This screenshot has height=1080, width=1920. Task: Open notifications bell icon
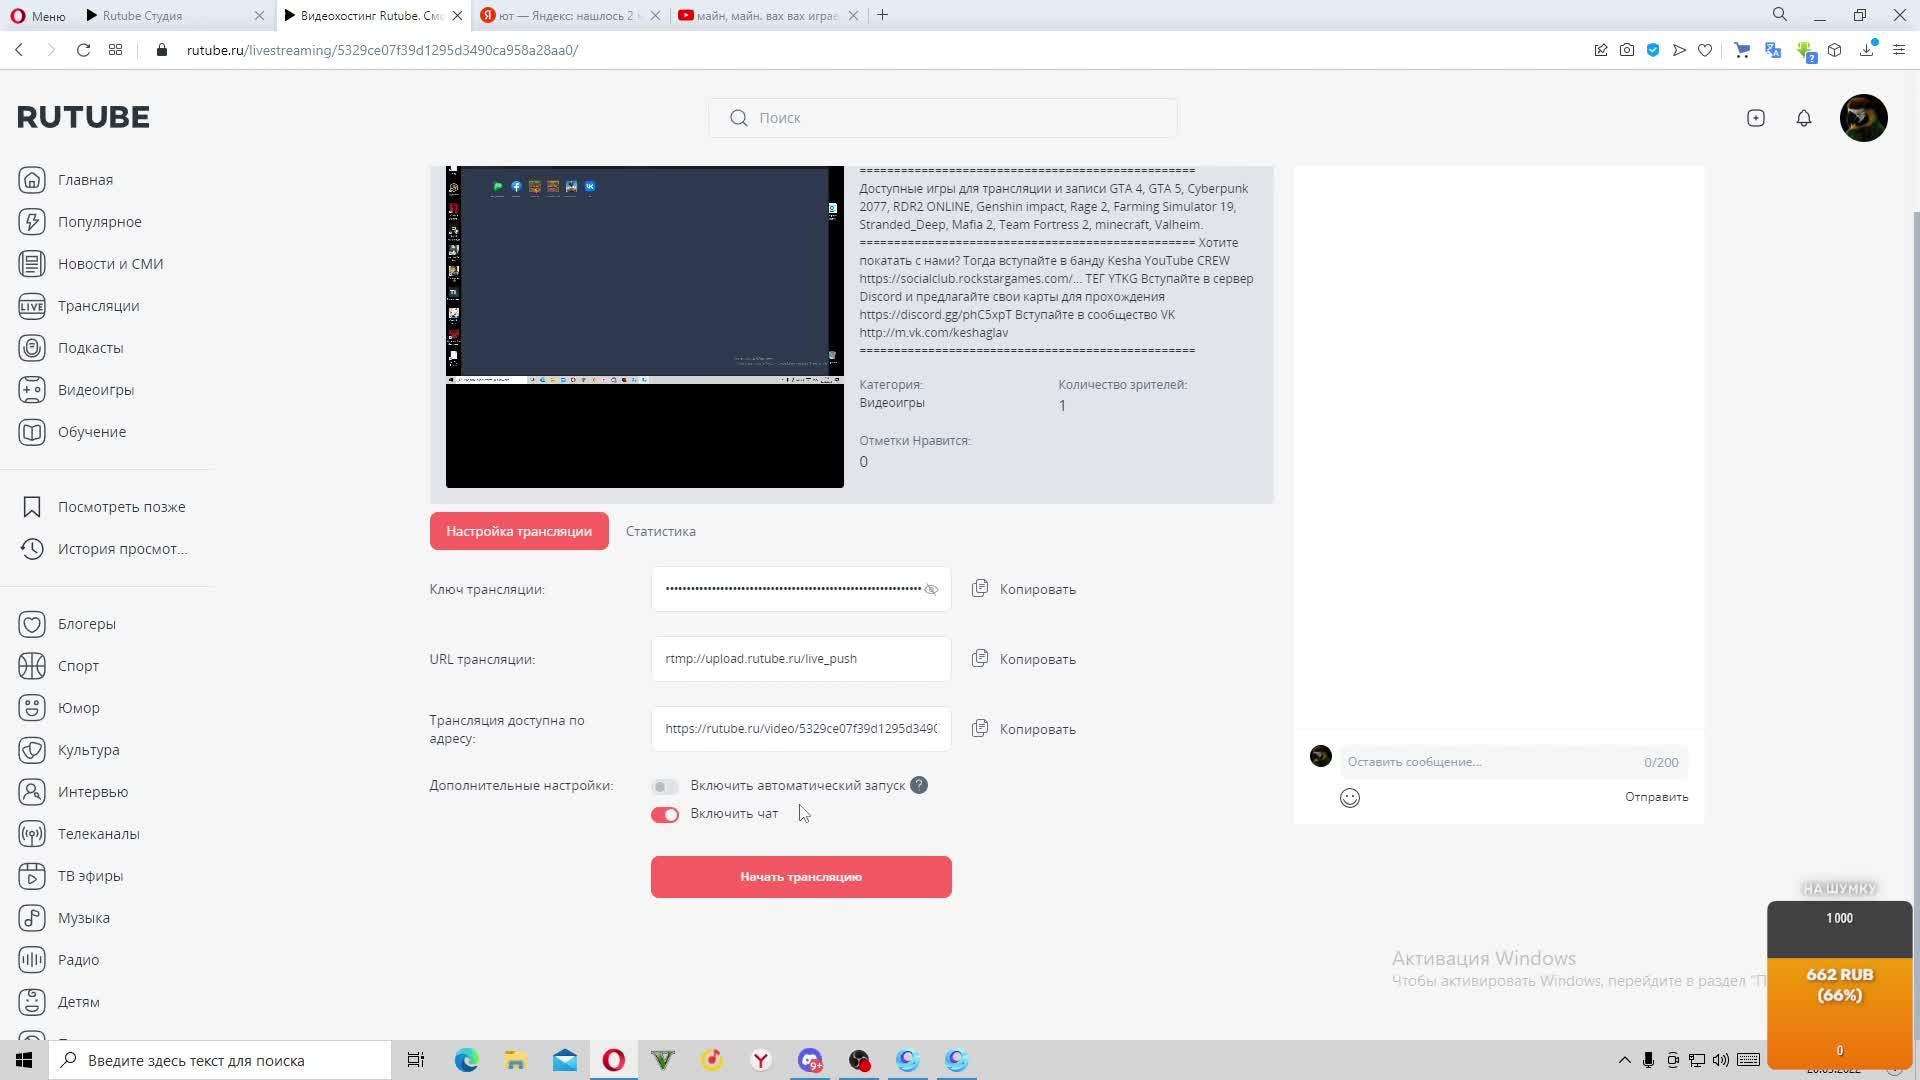coord(1804,118)
